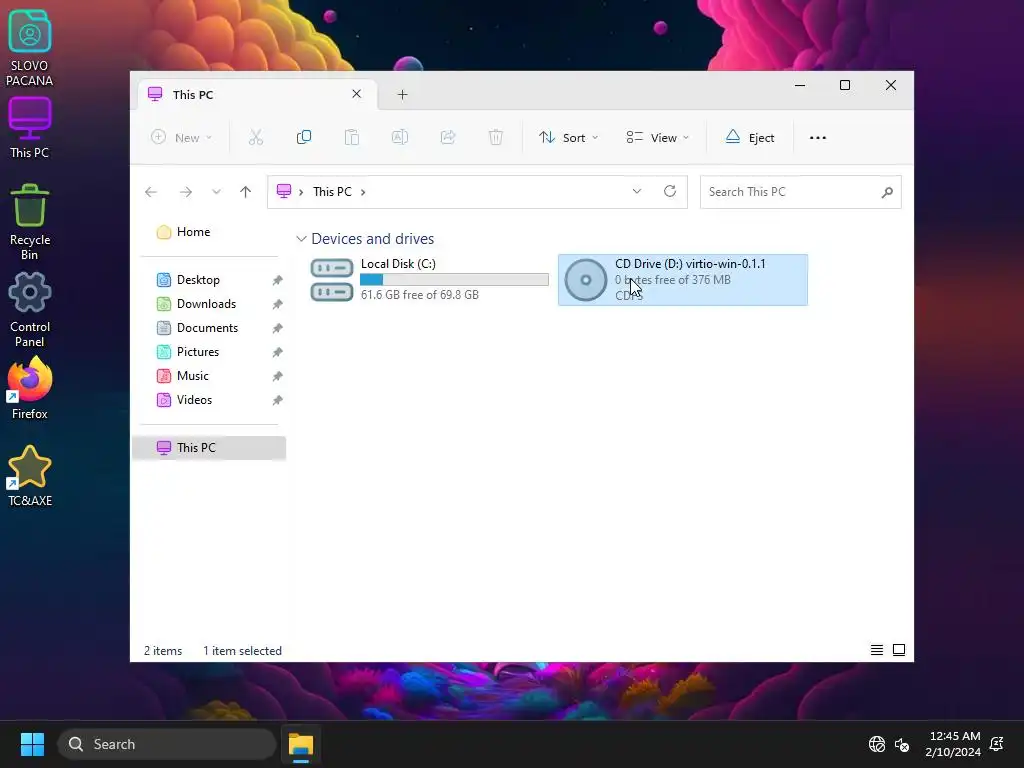Switch to details view icon in status bar
1024x768 pixels.
(x=876, y=650)
